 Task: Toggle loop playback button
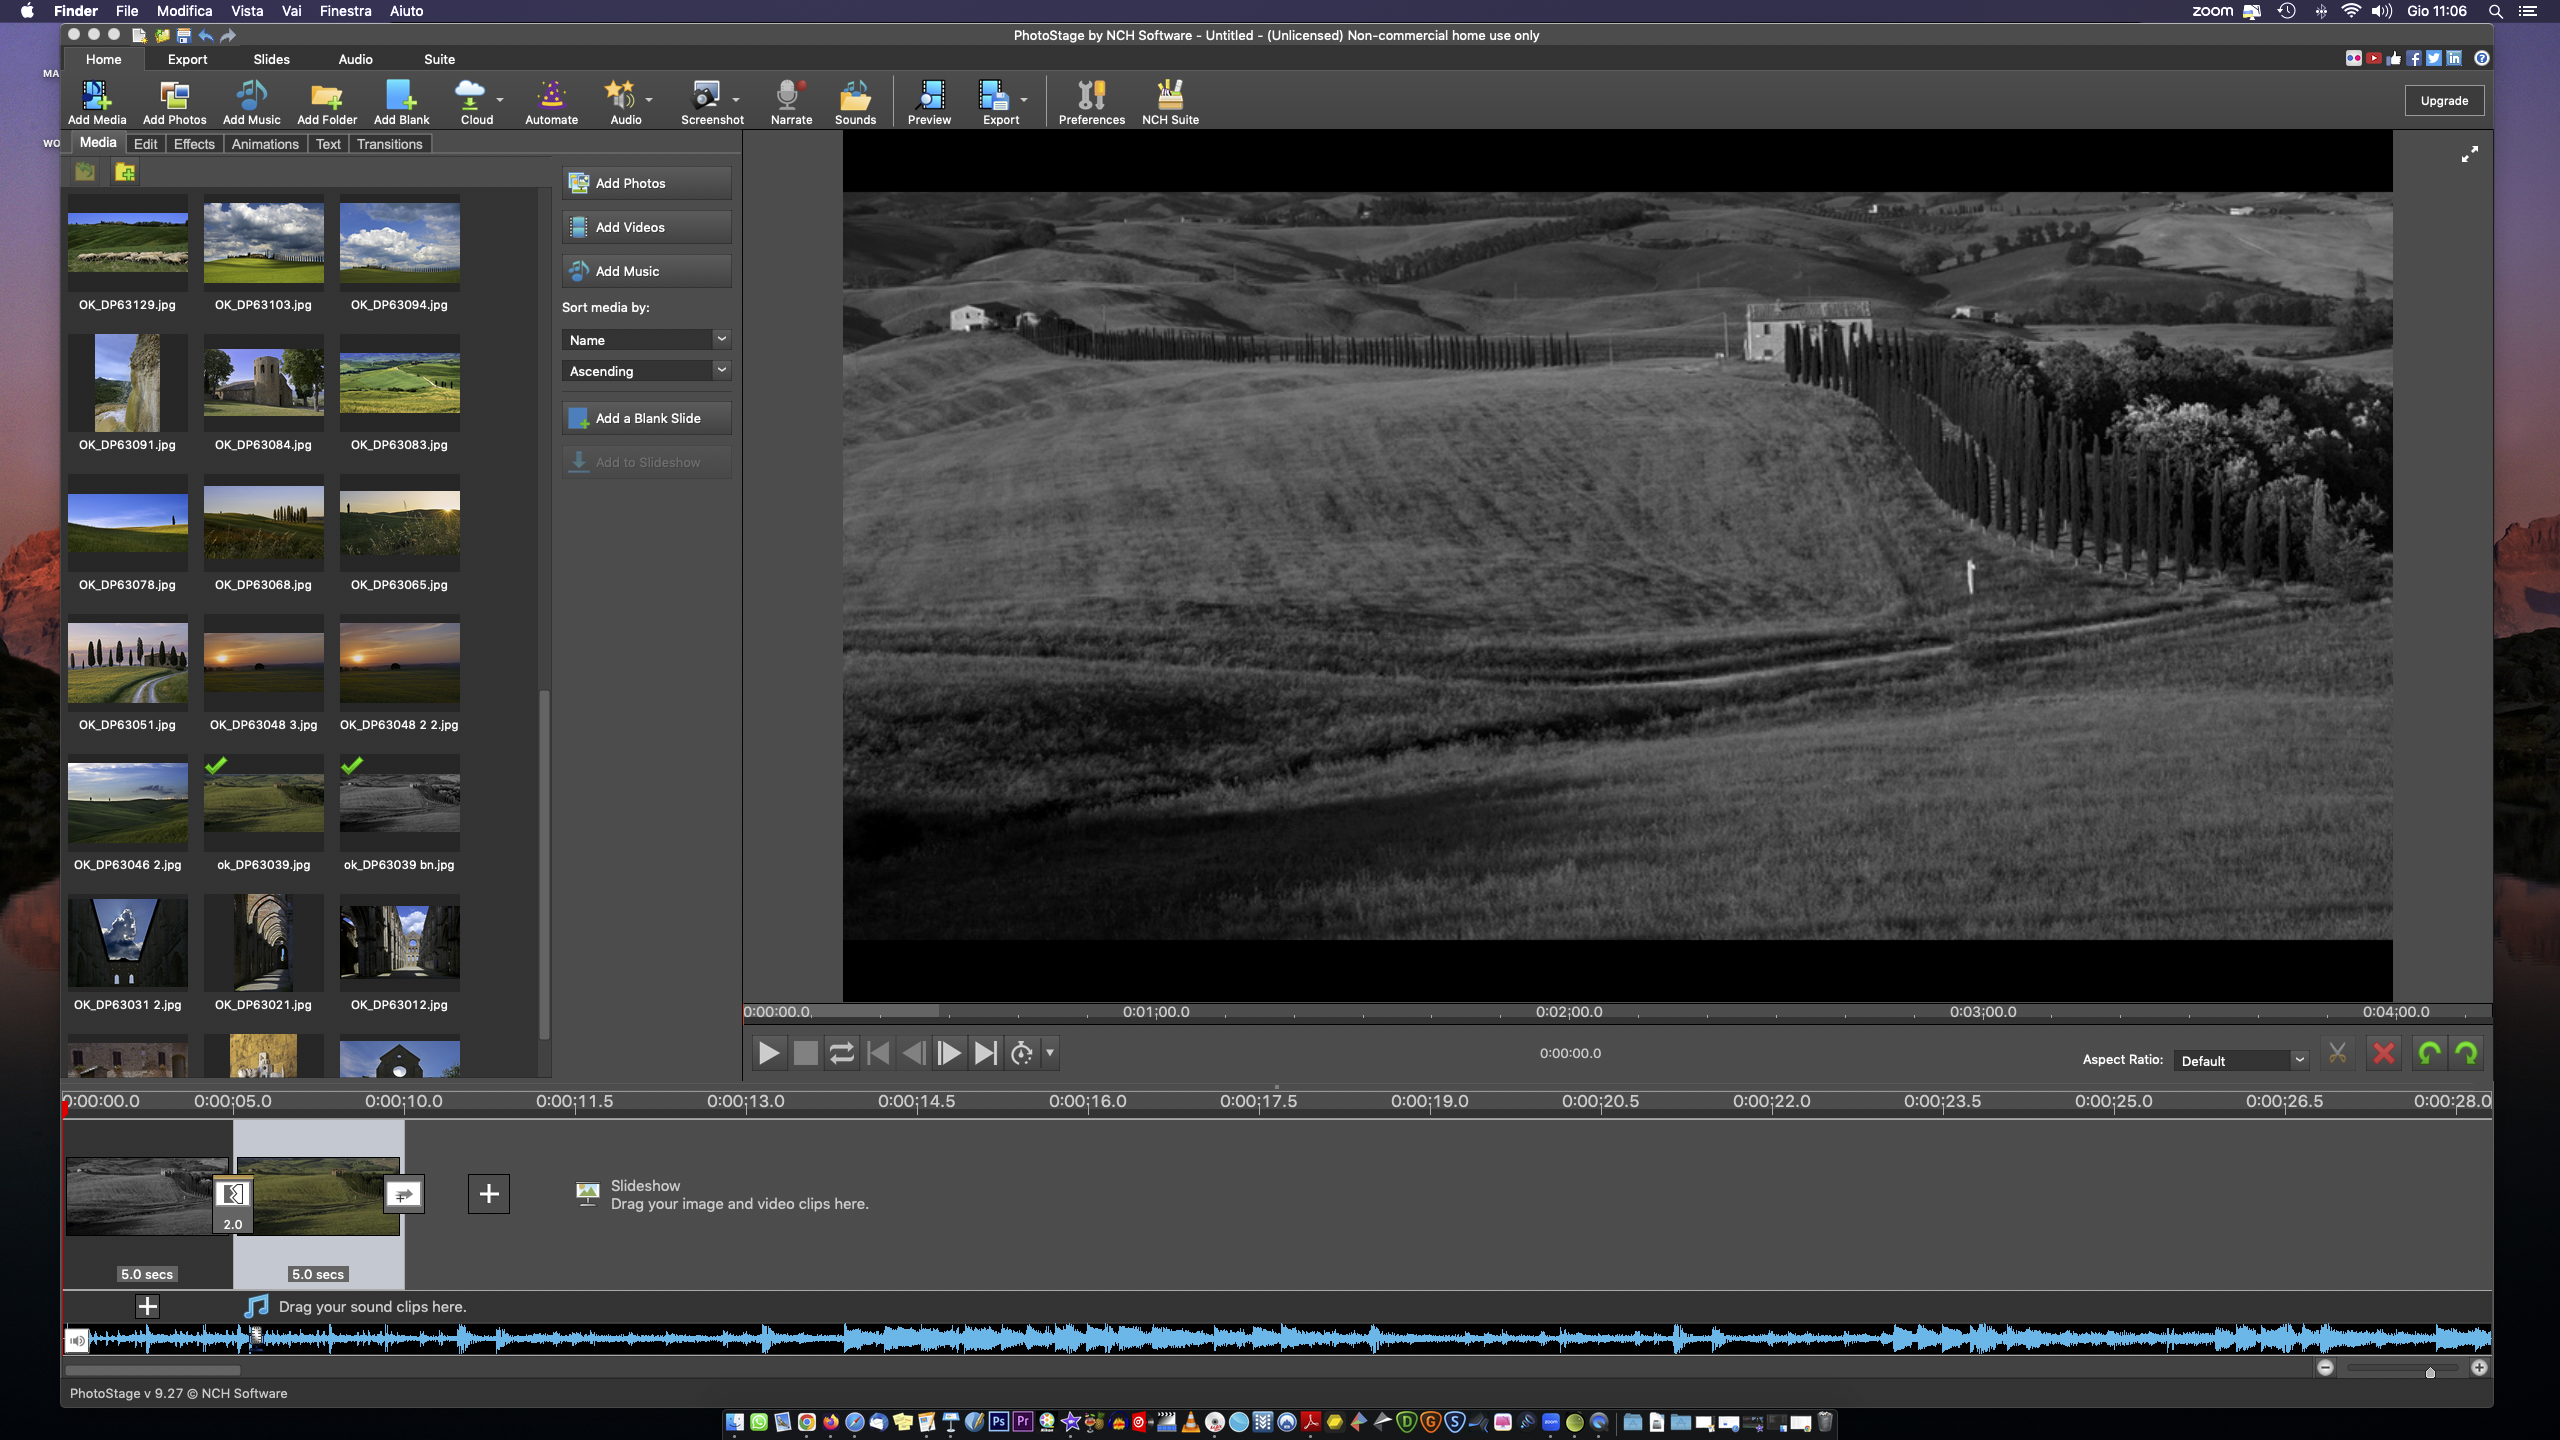(x=842, y=1053)
